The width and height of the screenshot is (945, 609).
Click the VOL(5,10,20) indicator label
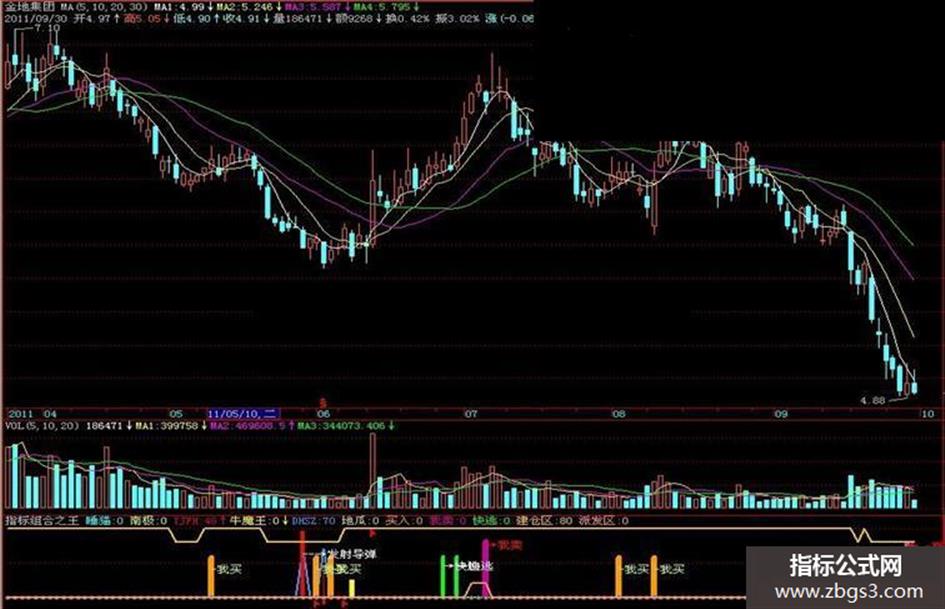click(x=42, y=426)
